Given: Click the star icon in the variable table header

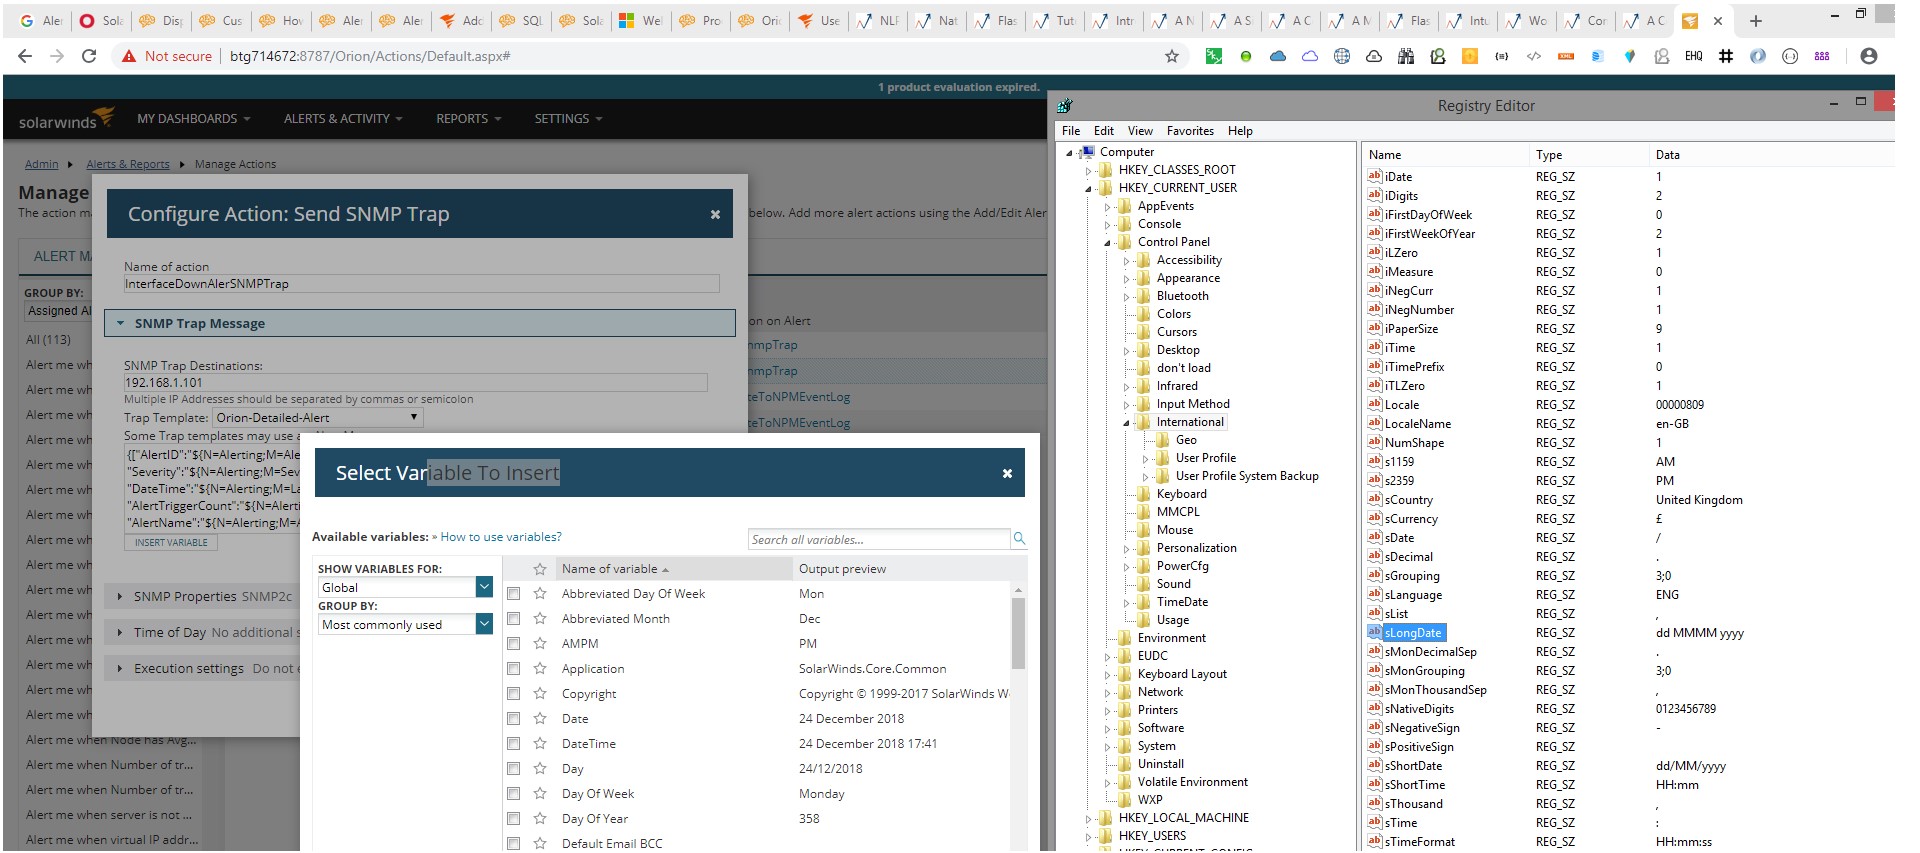Looking at the screenshot, I should click(x=540, y=569).
